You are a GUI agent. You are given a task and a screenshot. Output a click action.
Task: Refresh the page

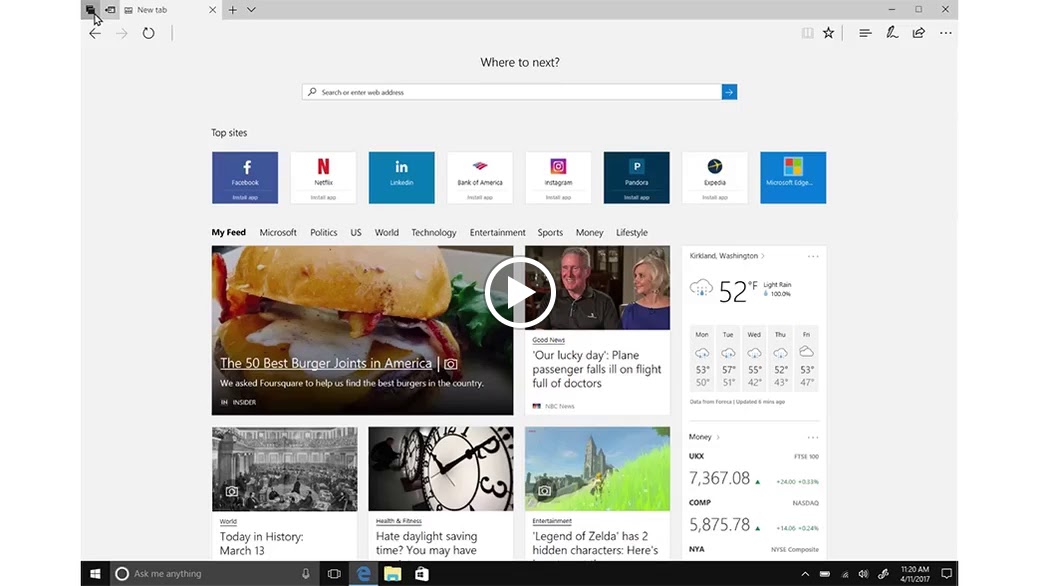[x=149, y=33]
